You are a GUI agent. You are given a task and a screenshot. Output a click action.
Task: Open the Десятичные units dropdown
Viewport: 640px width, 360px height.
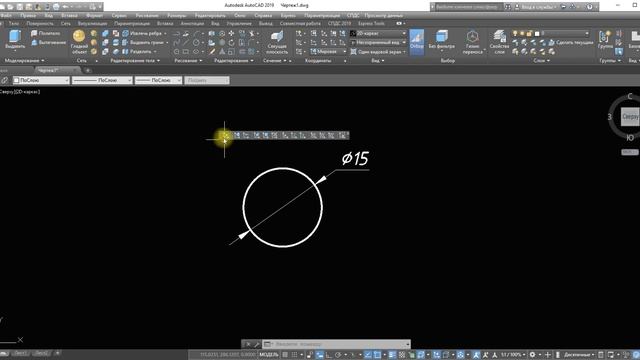coord(579,355)
